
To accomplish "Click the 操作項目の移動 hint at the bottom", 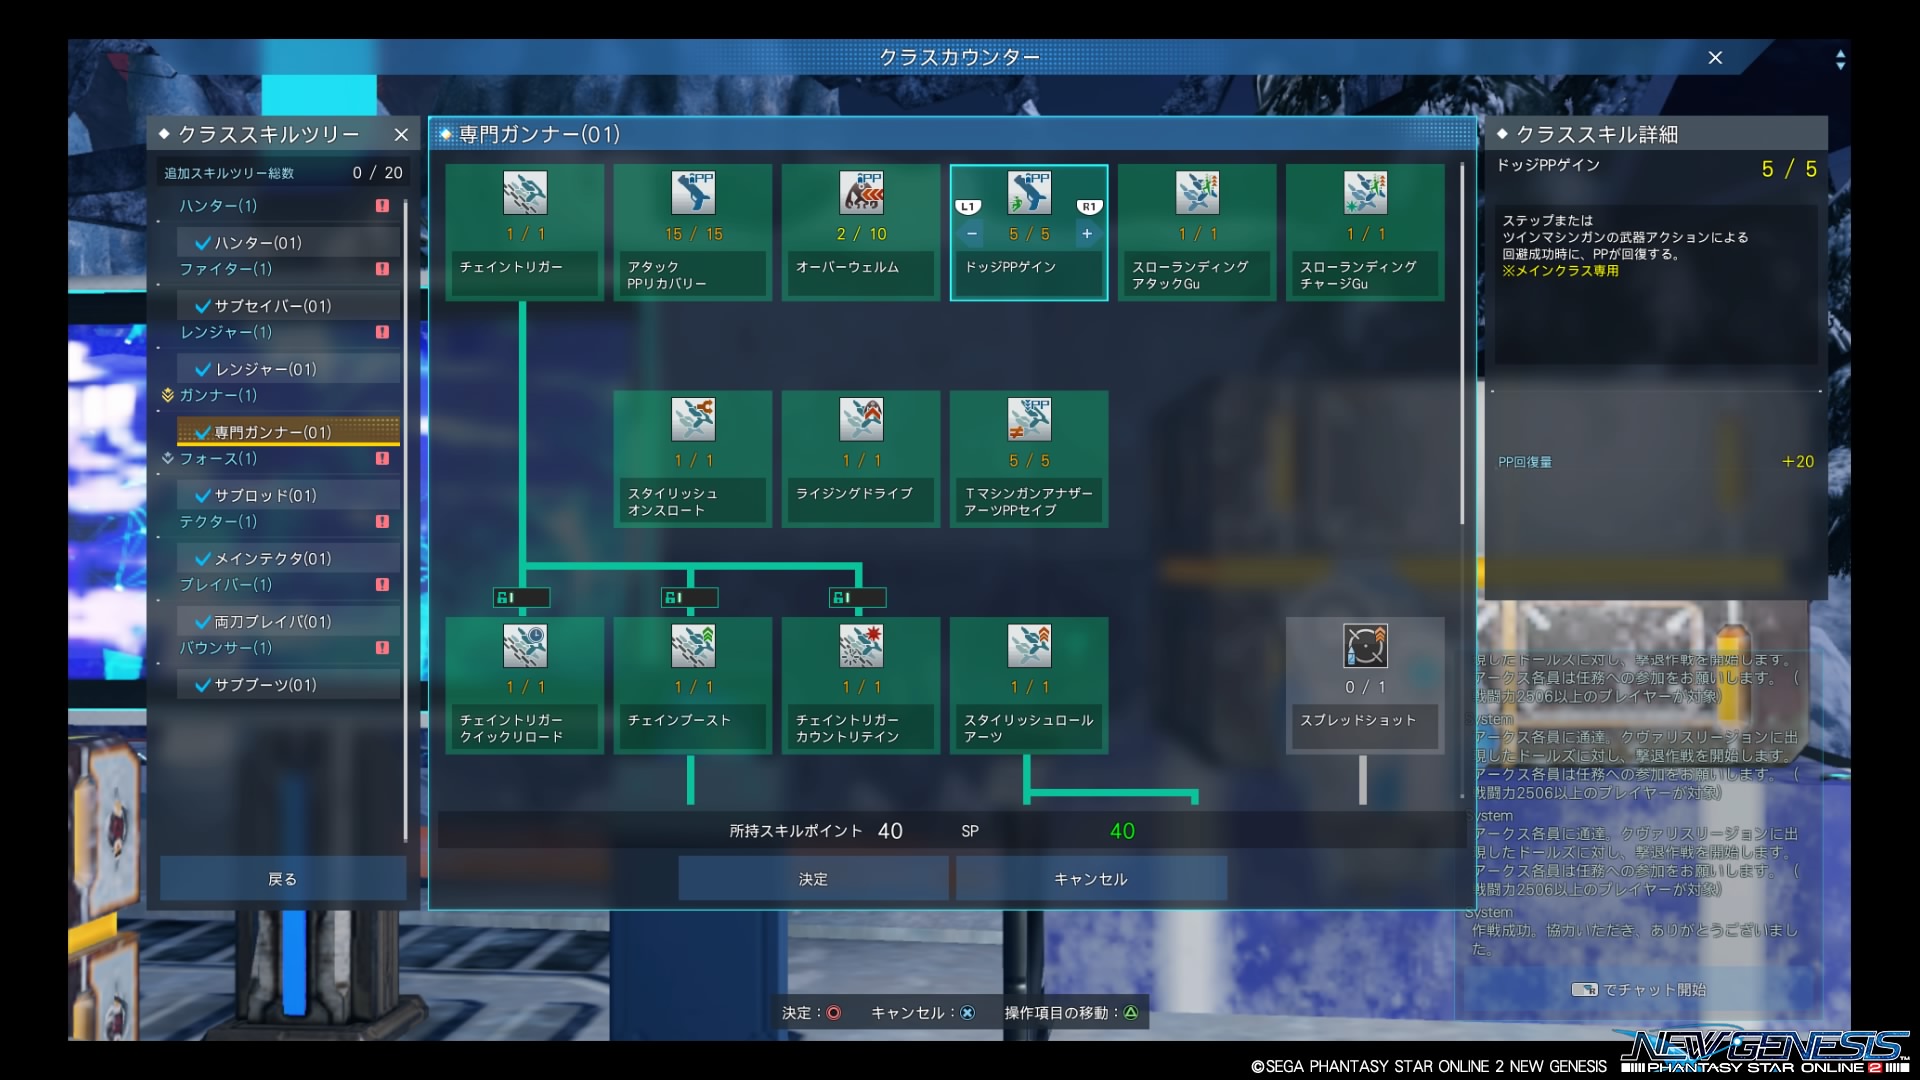I will click(1071, 1013).
